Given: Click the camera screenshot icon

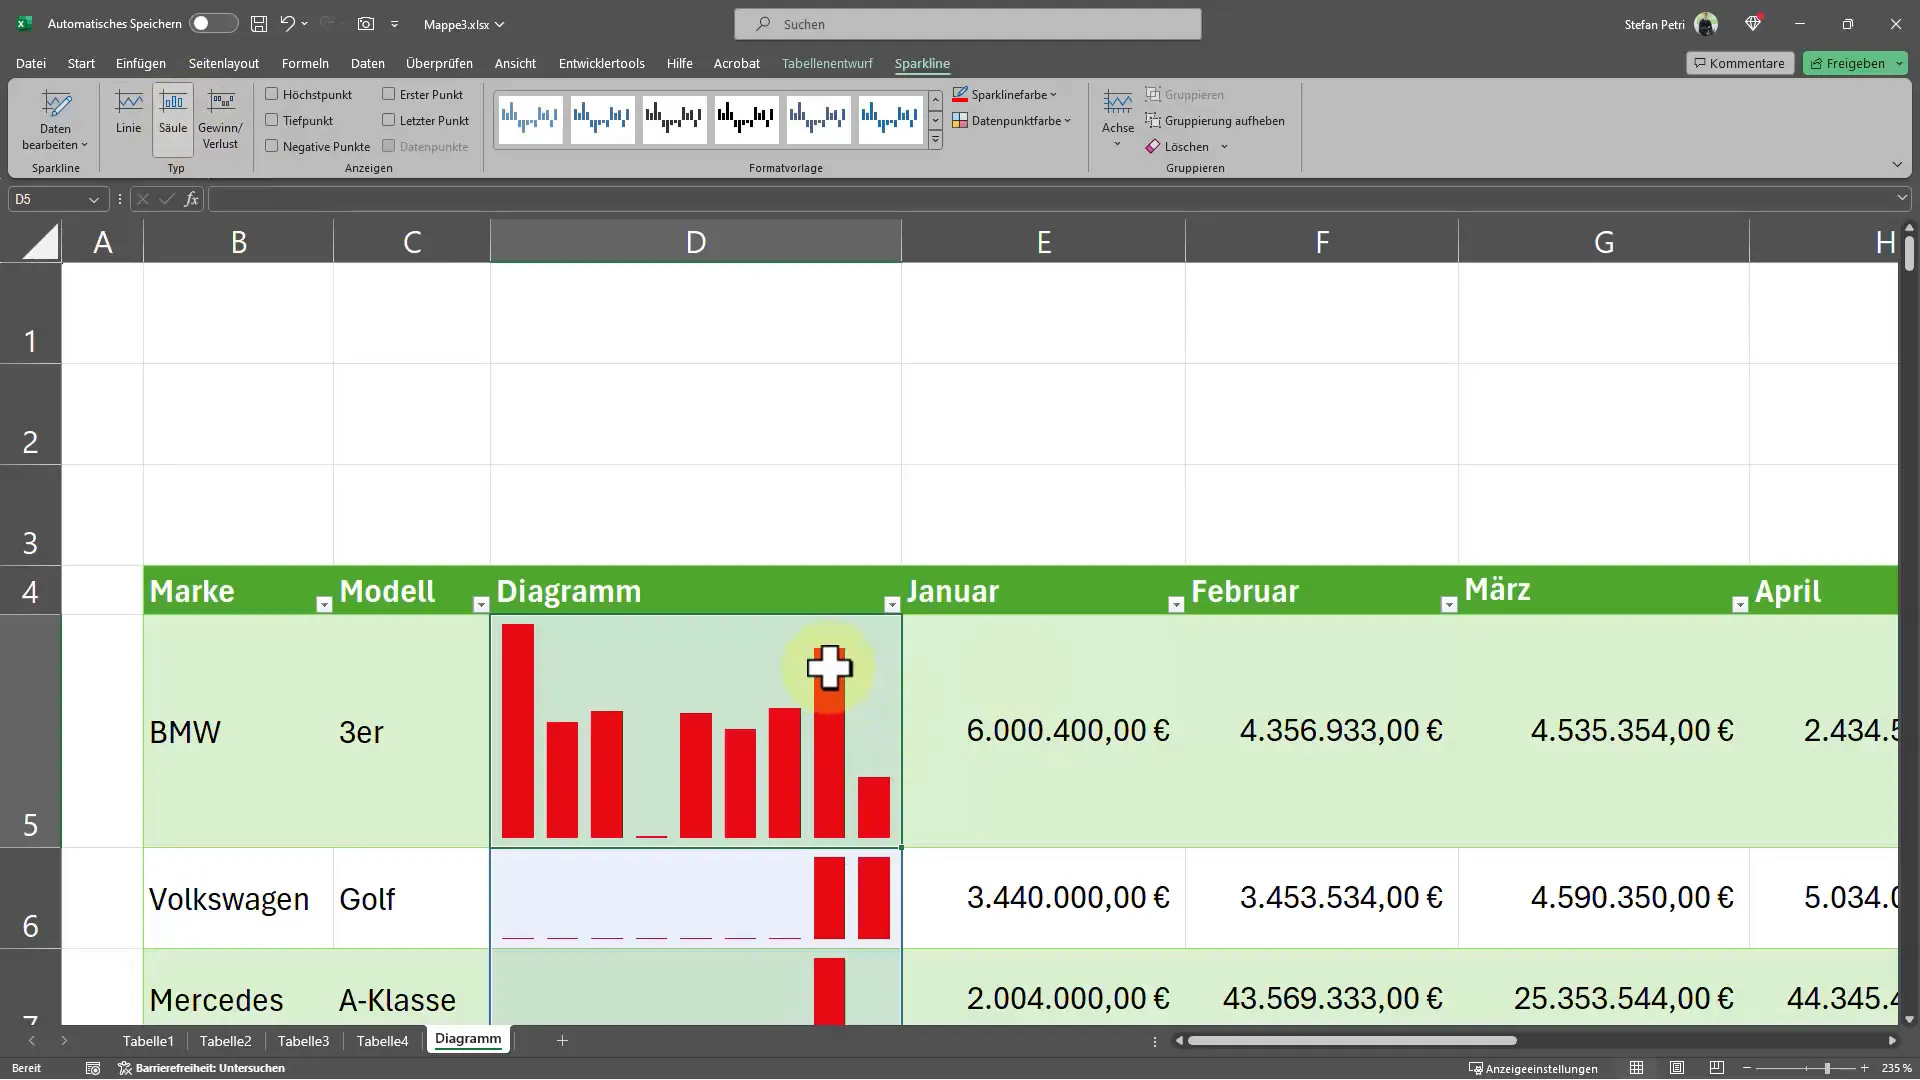Looking at the screenshot, I should pyautogui.click(x=366, y=24).
